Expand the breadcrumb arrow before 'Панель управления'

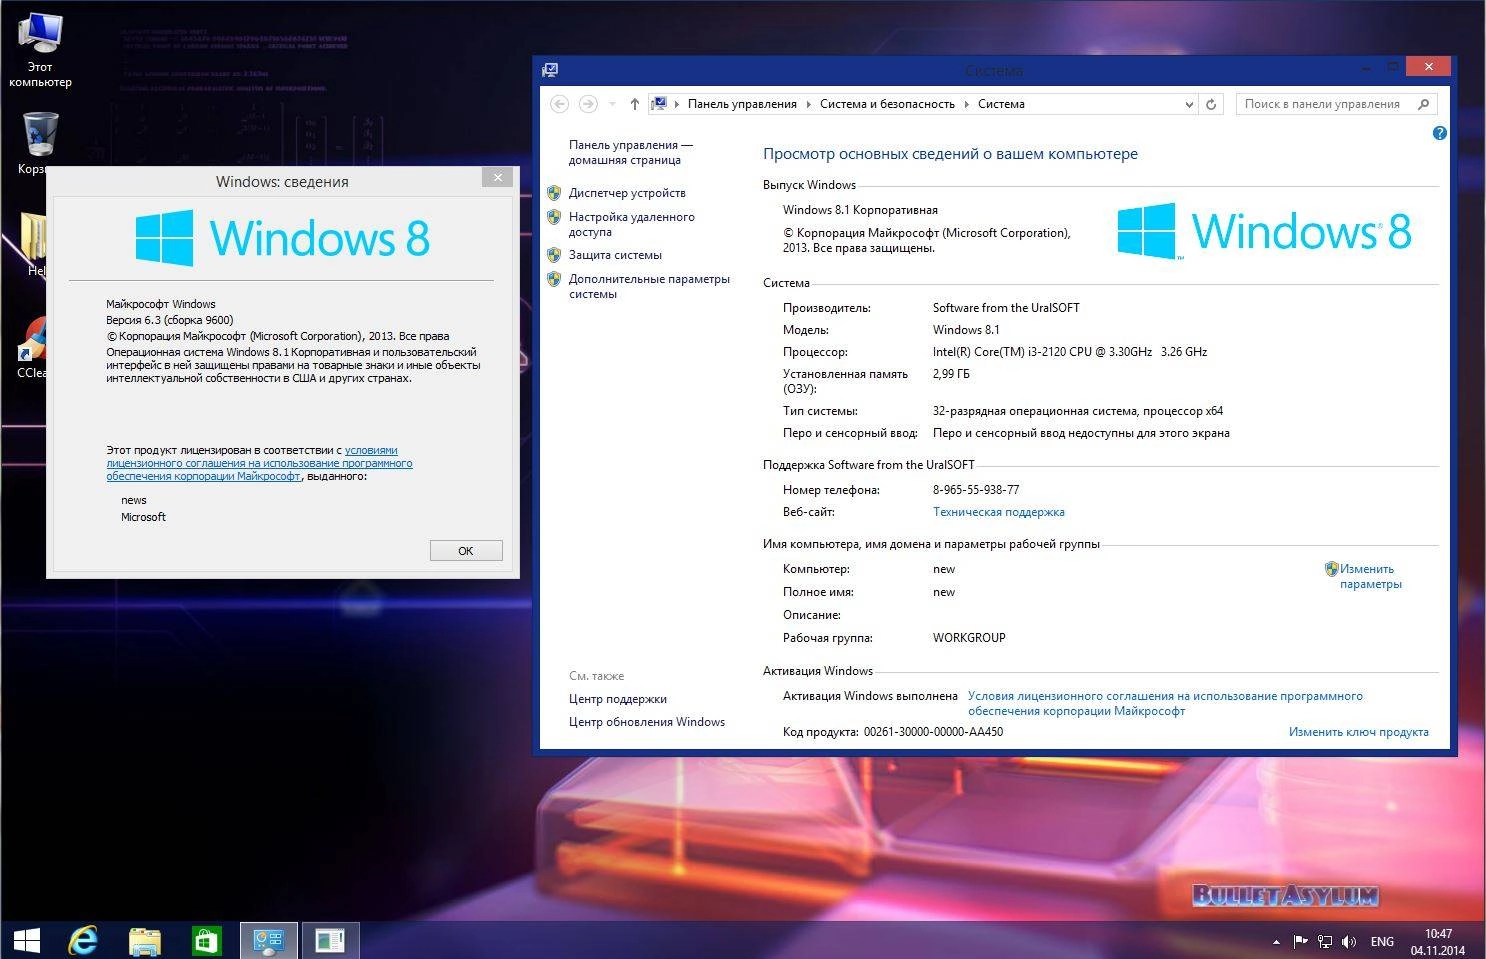coord(677,104)
